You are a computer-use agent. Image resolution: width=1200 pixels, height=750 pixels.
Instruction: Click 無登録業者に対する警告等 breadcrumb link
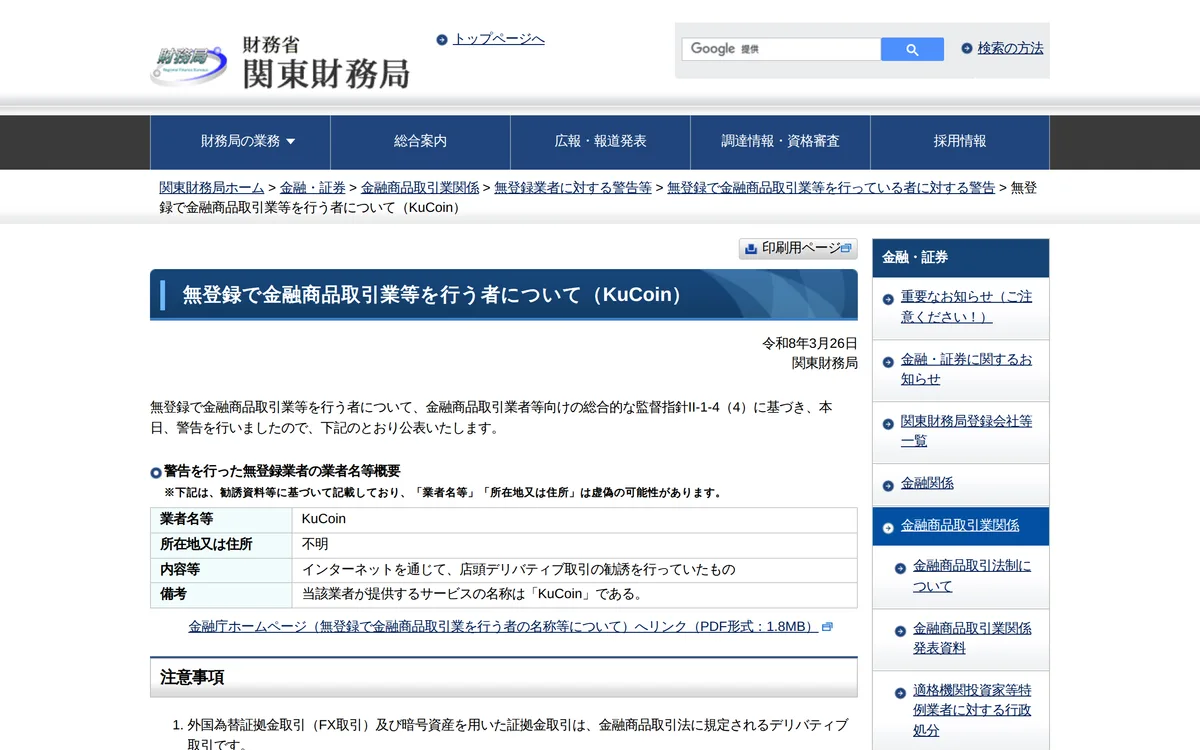573,188
